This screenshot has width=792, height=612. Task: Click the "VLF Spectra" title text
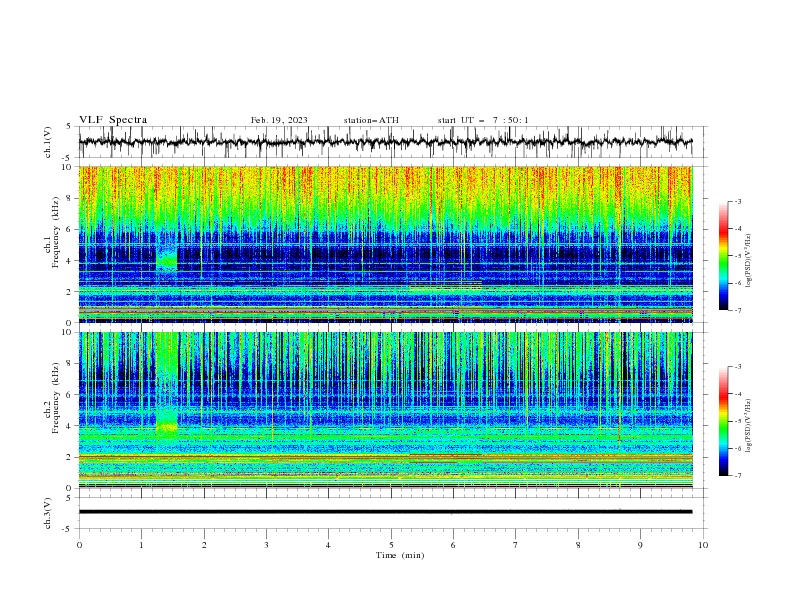113,120
